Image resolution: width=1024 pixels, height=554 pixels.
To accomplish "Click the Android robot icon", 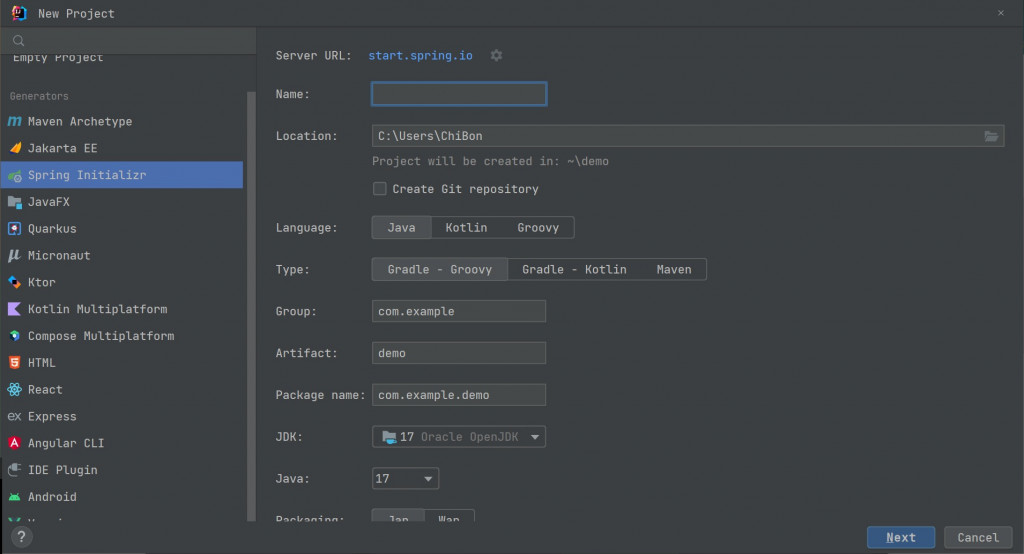I will [14, 497].
